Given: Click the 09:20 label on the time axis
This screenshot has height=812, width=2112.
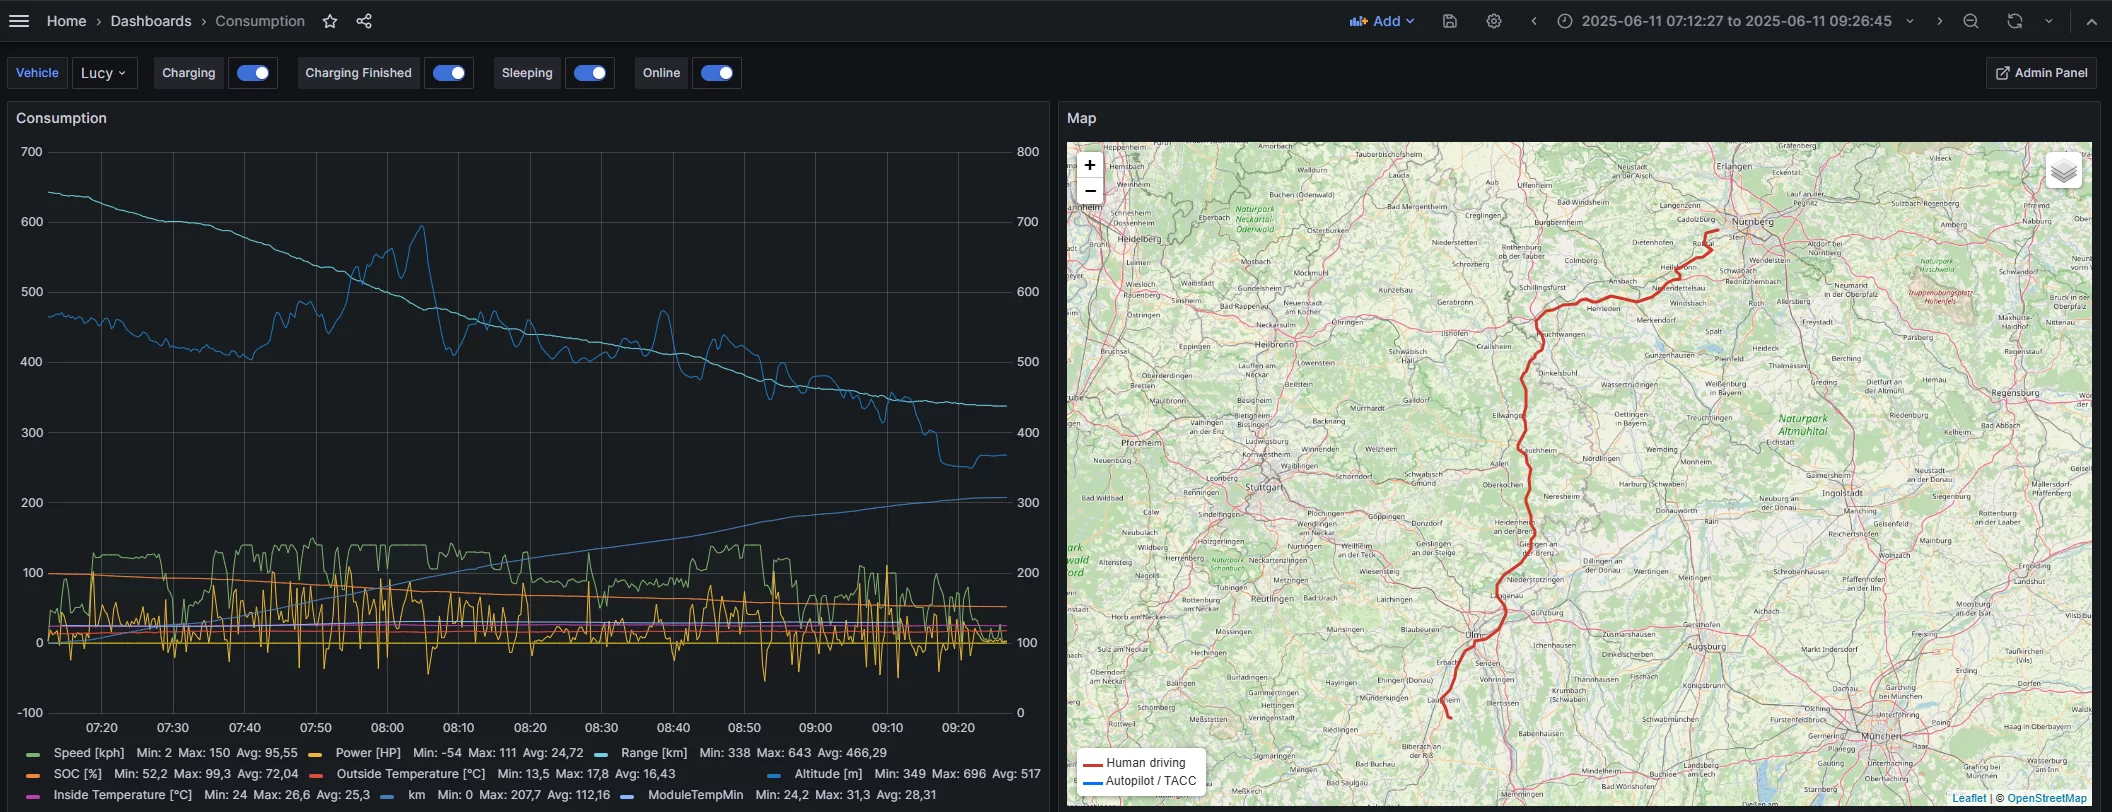Looking at the screenshot, I should tap(958, 728).
